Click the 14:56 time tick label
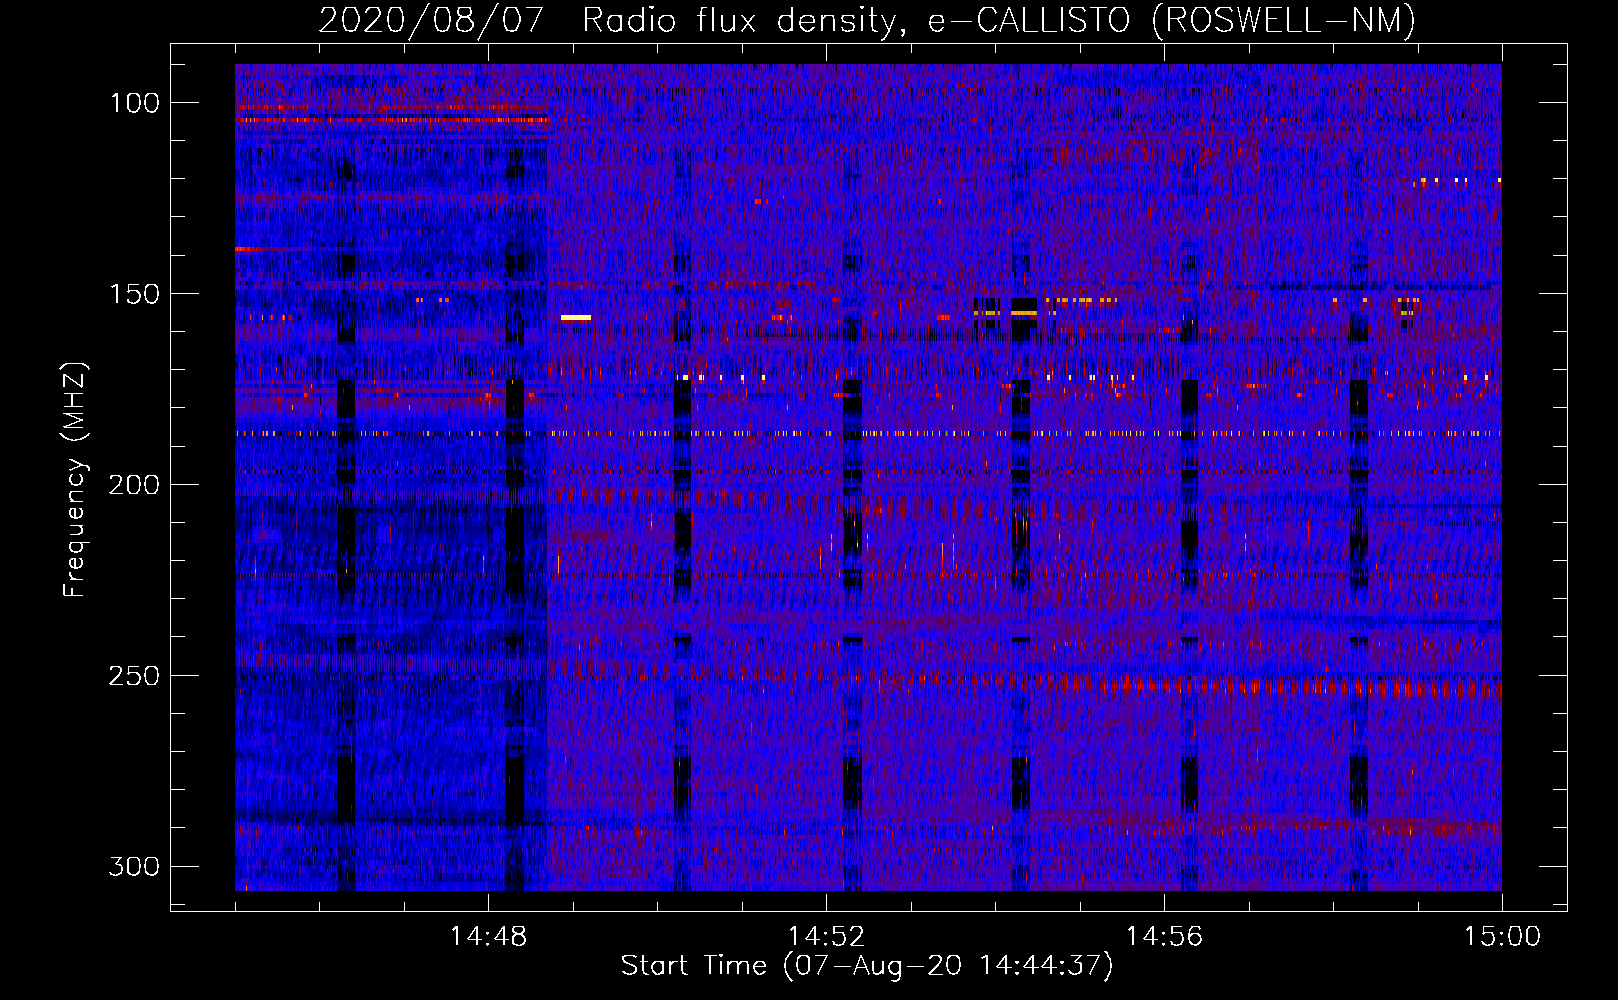The height and width of the screenshot is (1000, 1618). 1164,937
